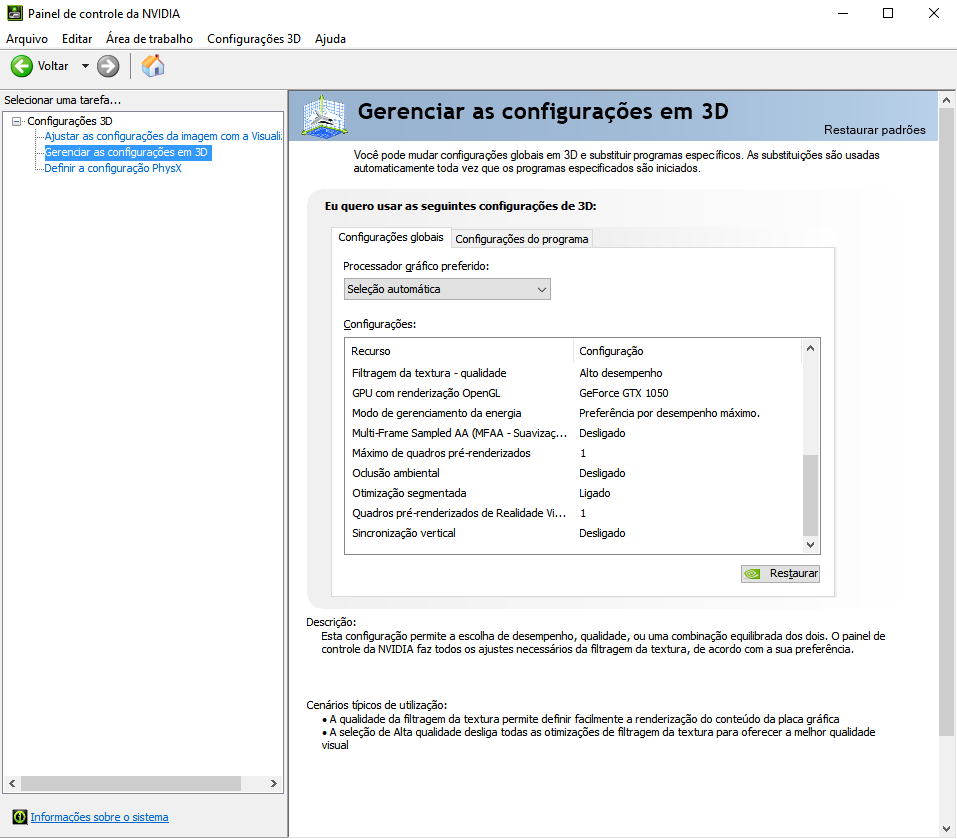
Task: Click the 3D settings header icon
Action: coord(325,116)
